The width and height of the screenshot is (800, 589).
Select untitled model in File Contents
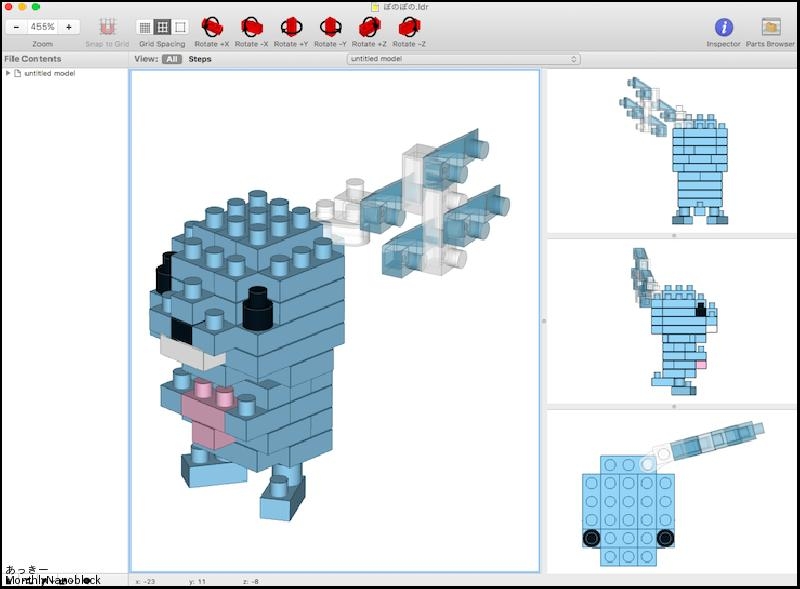[x=49, y=73]
